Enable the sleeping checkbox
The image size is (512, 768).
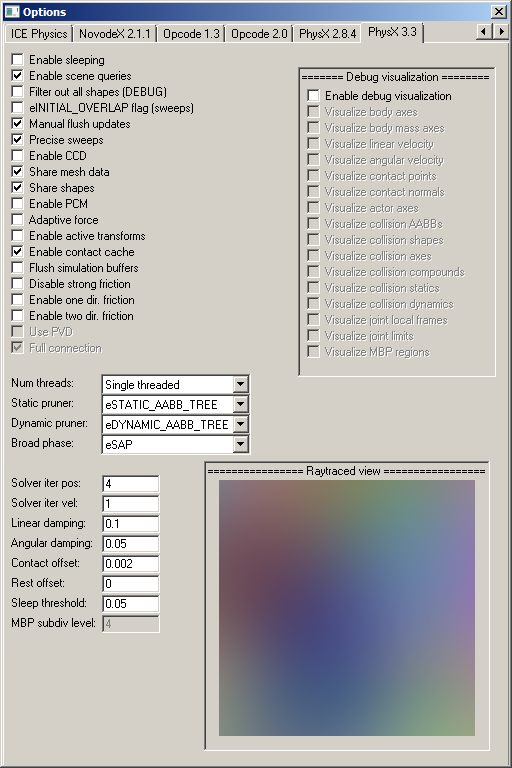tap(18, 60)
